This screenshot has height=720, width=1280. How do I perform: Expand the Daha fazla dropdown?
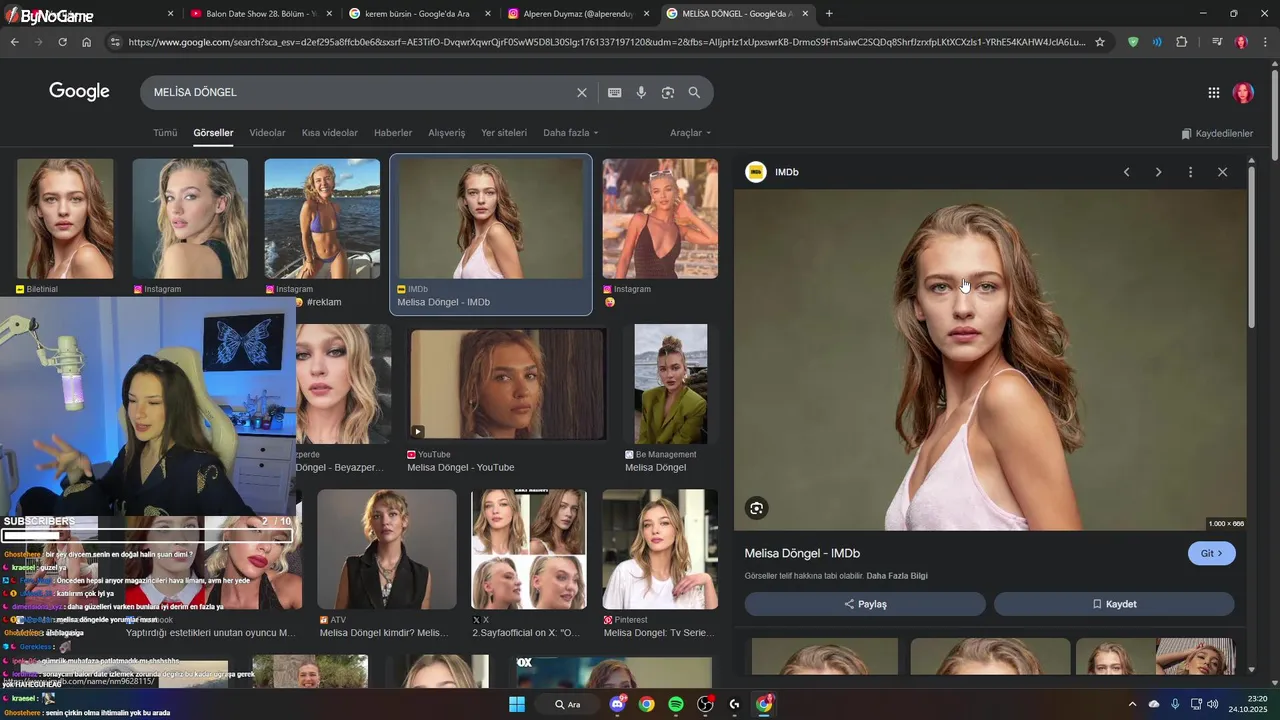(x=571, y=133)
